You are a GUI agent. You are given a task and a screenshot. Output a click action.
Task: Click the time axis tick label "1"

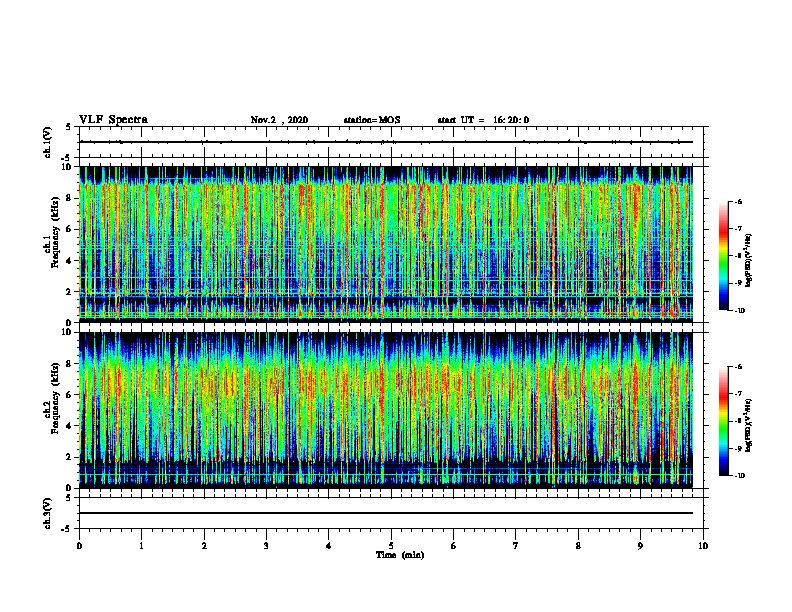[x=141, y=546]
